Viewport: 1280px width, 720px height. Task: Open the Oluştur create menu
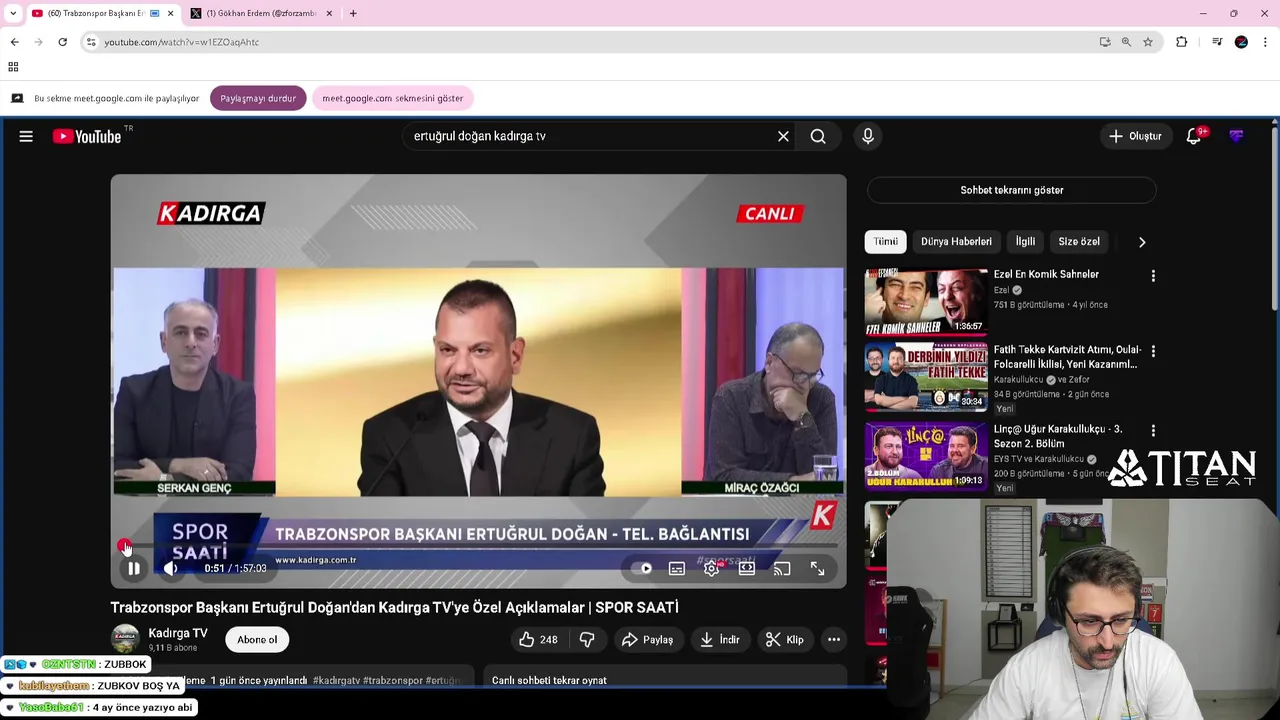1135,136
